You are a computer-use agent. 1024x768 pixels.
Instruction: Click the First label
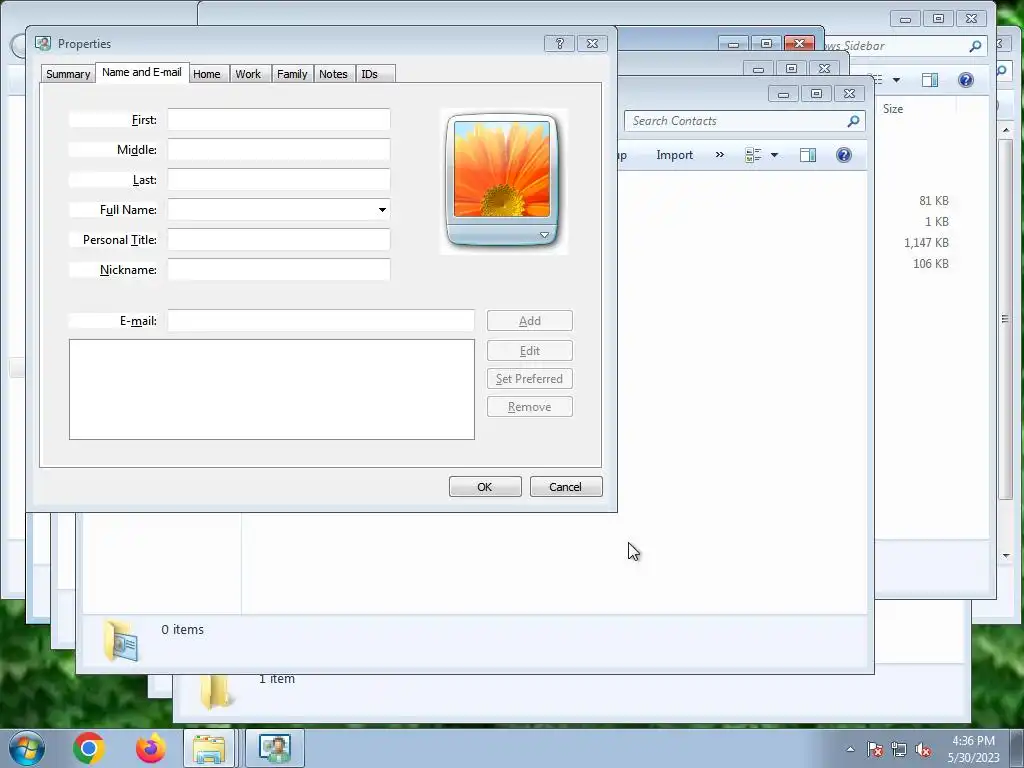pos(144,120)
